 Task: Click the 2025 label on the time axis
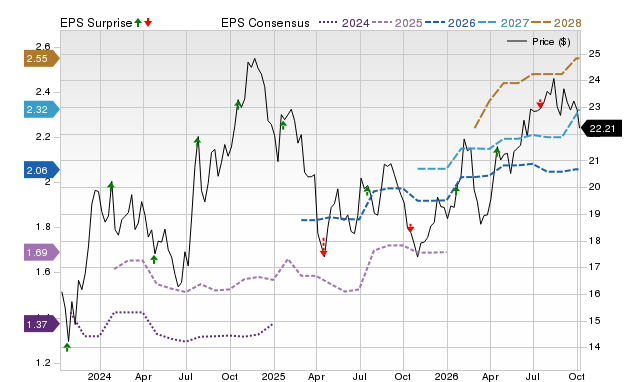273,376
